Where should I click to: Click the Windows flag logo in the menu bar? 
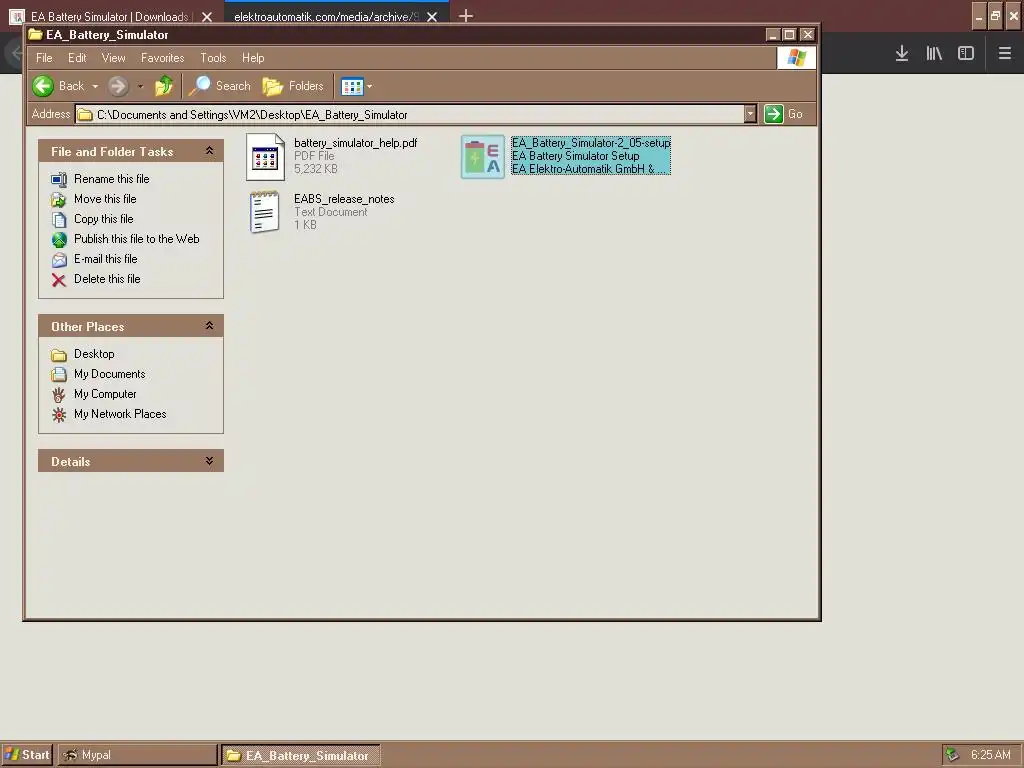[796, 57]
